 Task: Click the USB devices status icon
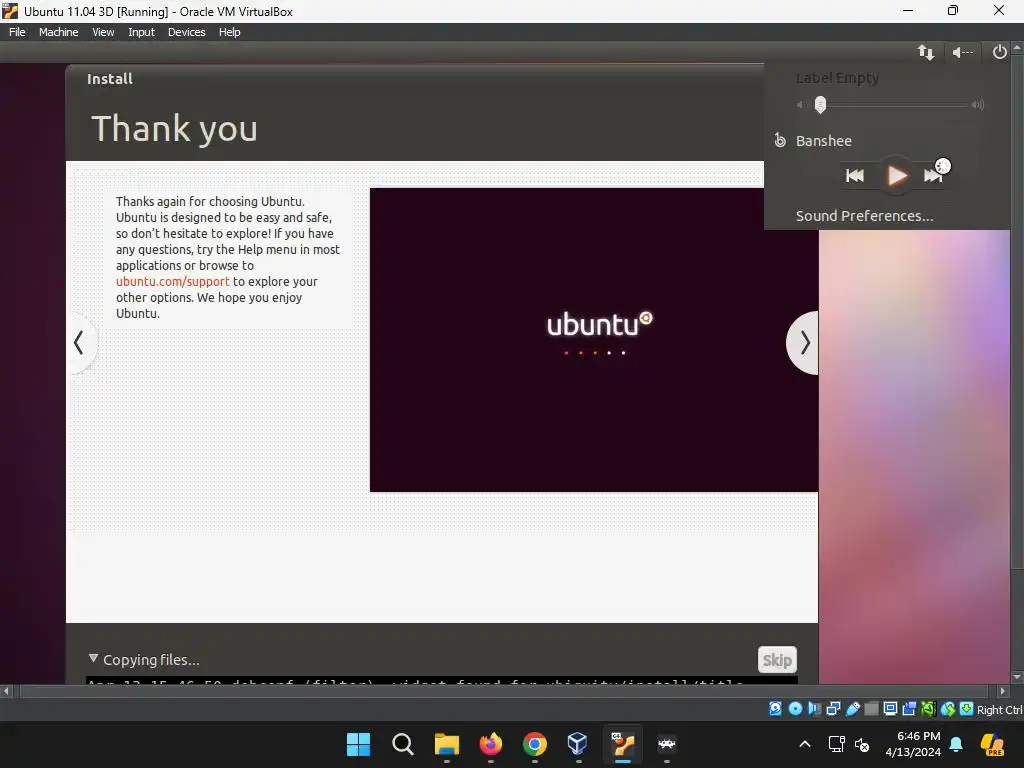853,709
